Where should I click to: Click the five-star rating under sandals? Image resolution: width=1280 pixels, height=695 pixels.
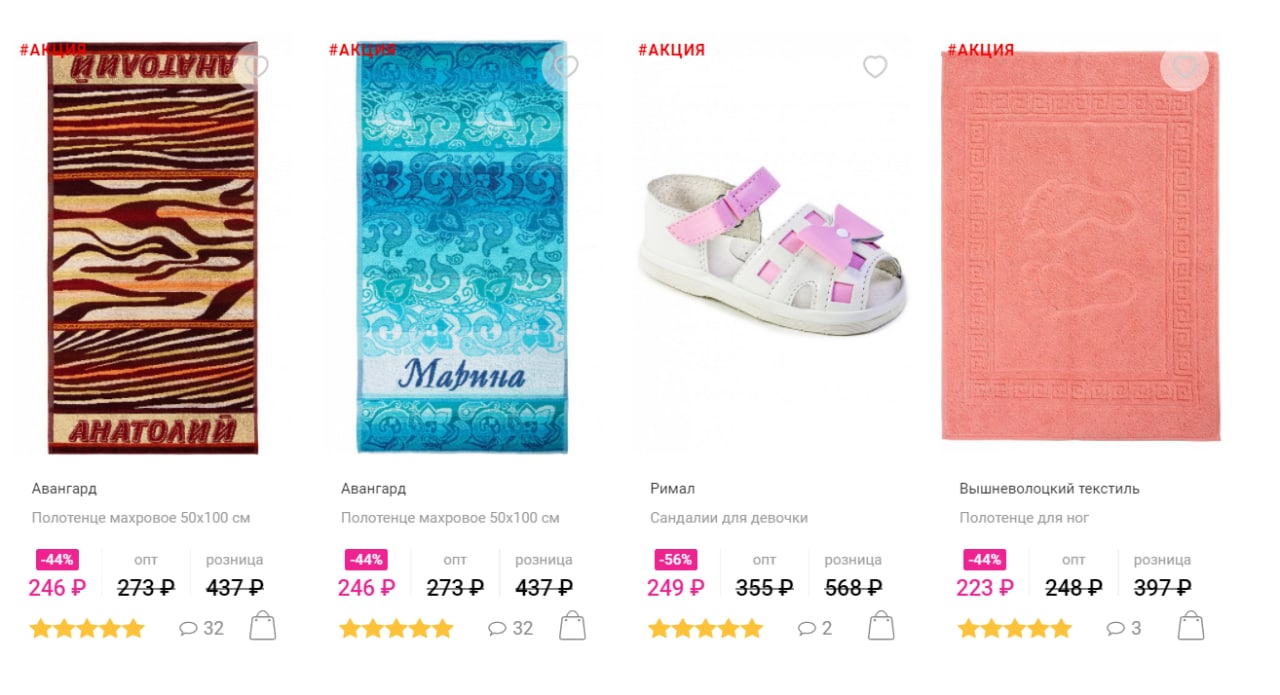705,629
